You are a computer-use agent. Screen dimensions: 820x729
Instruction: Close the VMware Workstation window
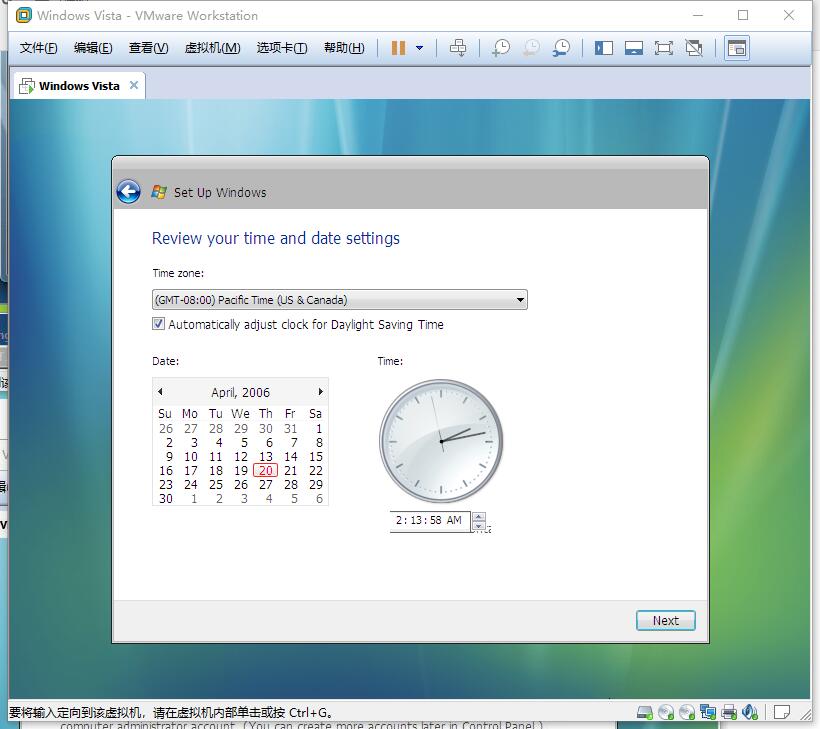789,16
